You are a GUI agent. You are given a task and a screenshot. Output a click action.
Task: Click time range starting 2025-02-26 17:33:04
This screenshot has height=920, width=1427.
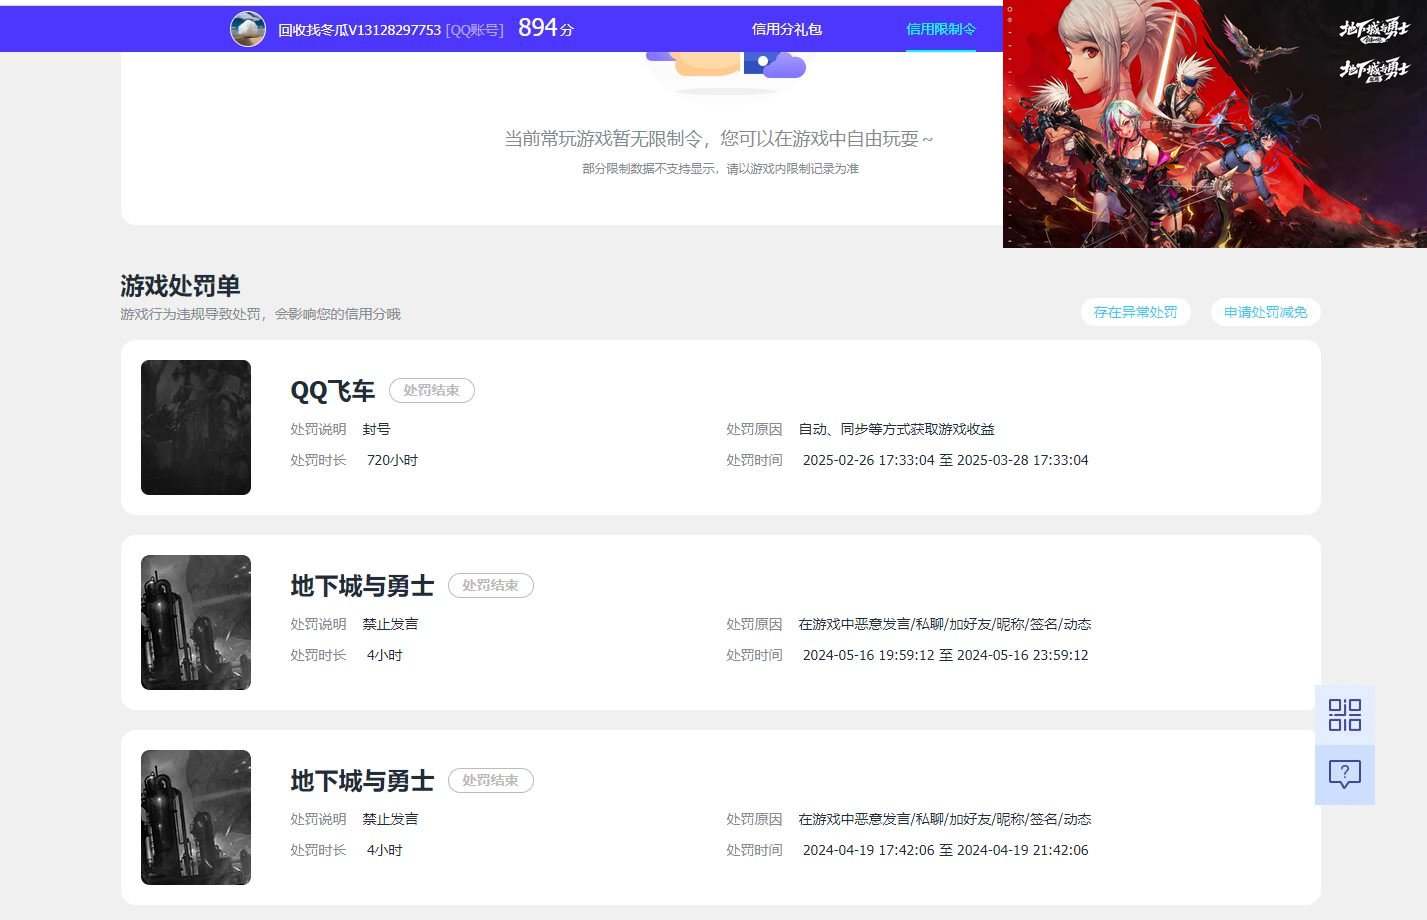945,460
